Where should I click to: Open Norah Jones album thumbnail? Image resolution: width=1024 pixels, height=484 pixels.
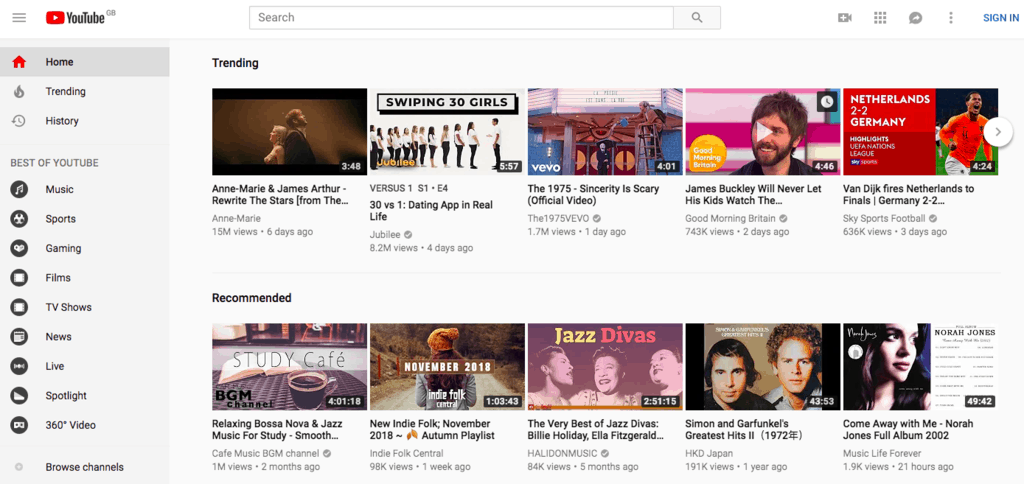(920, 366)
